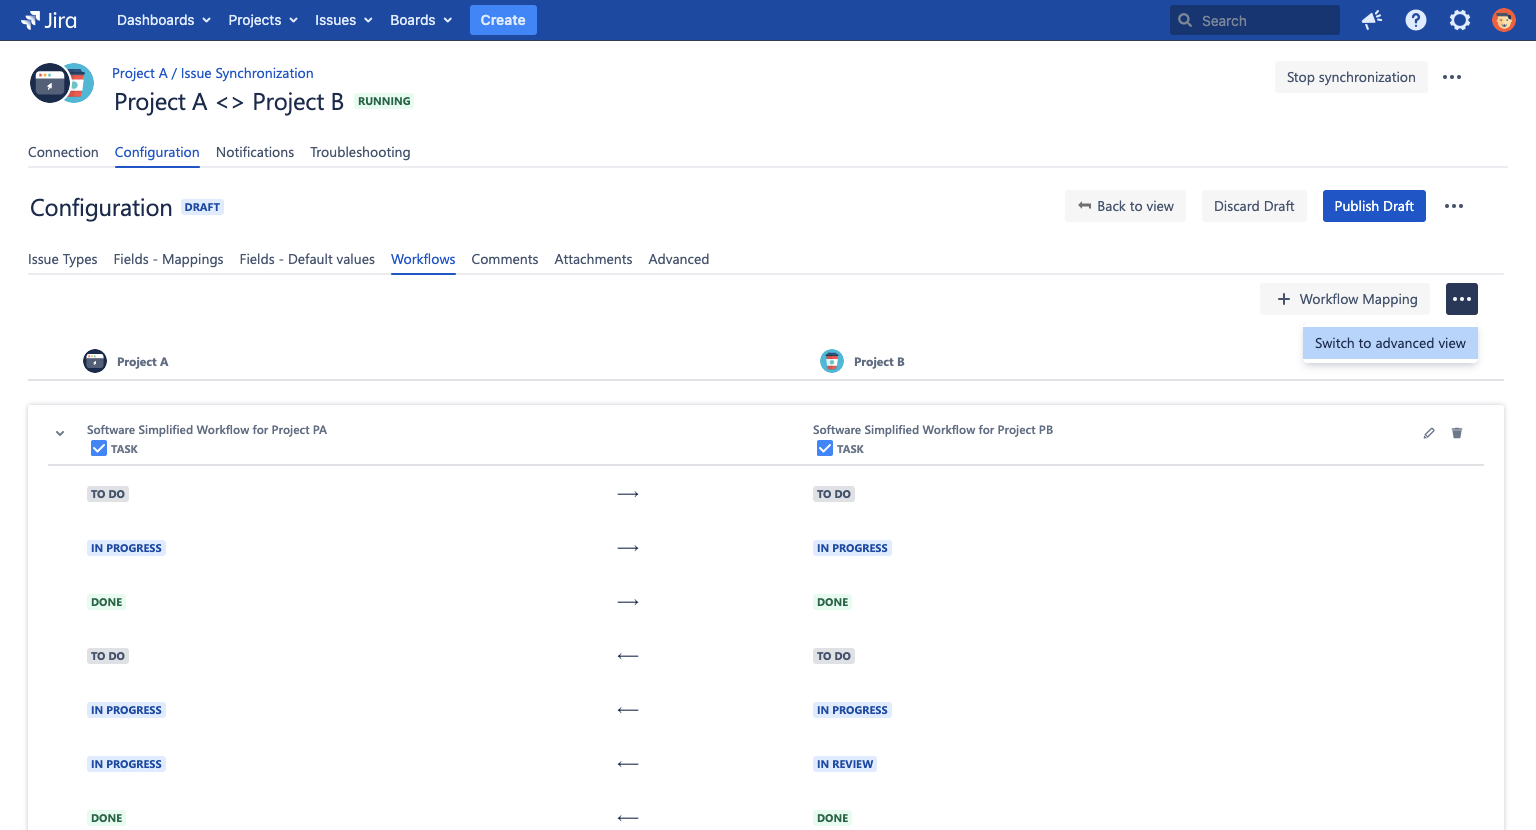The height and width of the screenshot is (830, 1536).
Task: Delete the workflow mapping via trash icon
Action: [x=1457, y=433]
